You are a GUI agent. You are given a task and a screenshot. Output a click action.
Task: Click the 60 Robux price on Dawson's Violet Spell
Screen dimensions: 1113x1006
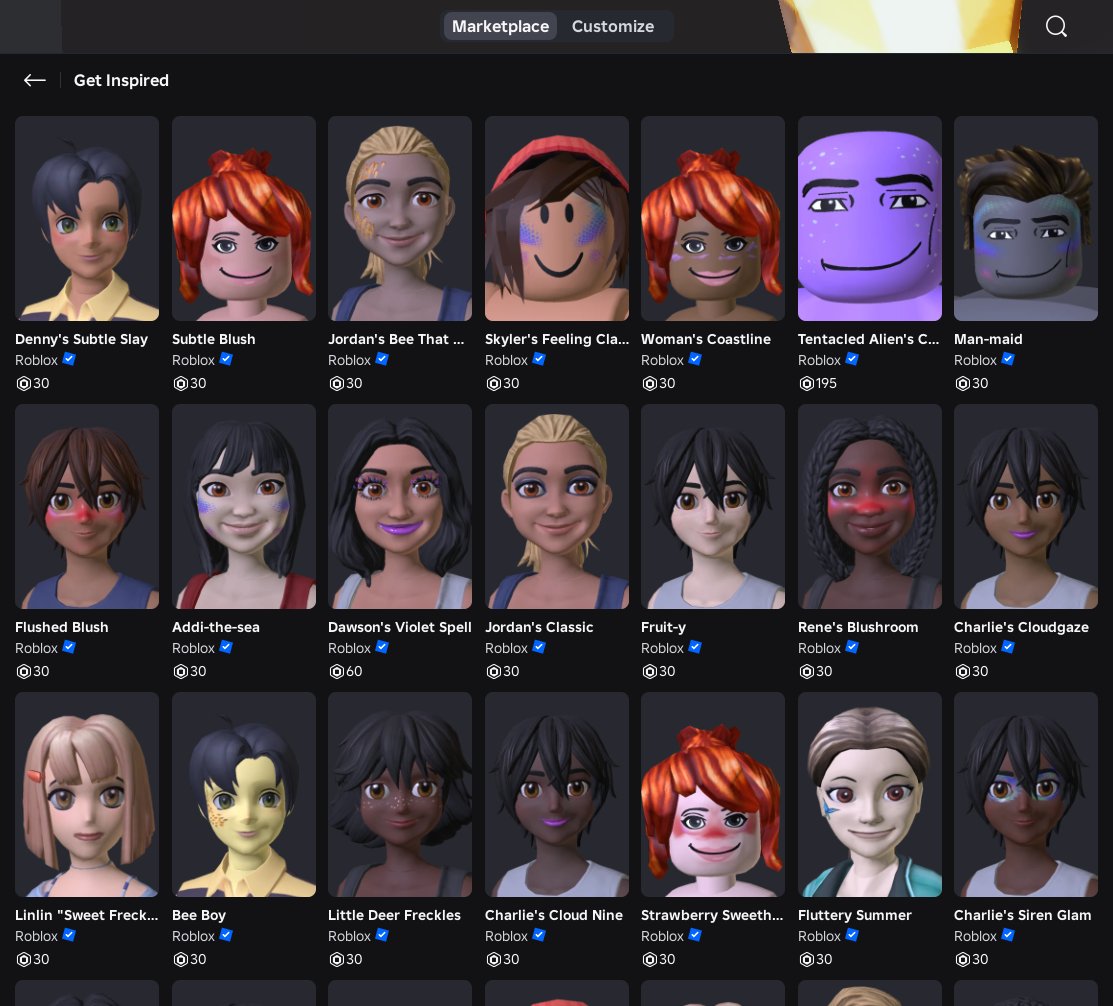(x=354, y=672)
